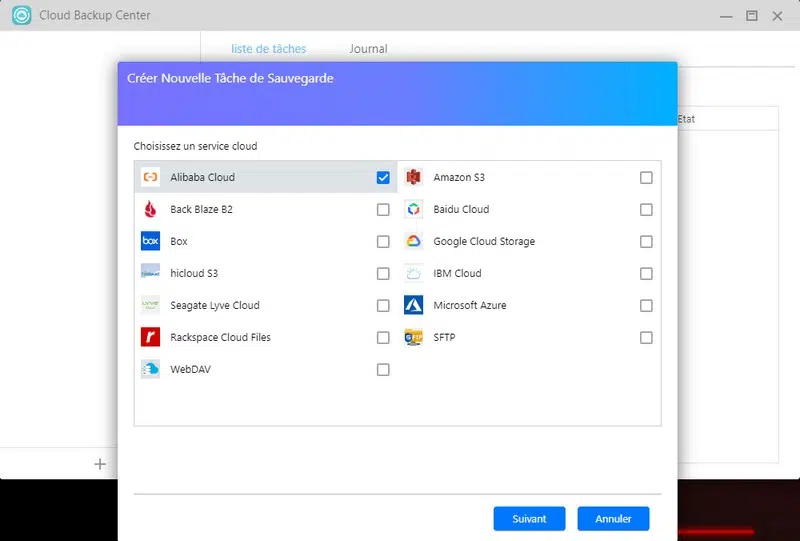Open the Journal tab
Viewport: 800px width, 541px height.
[x=368, y=49]
